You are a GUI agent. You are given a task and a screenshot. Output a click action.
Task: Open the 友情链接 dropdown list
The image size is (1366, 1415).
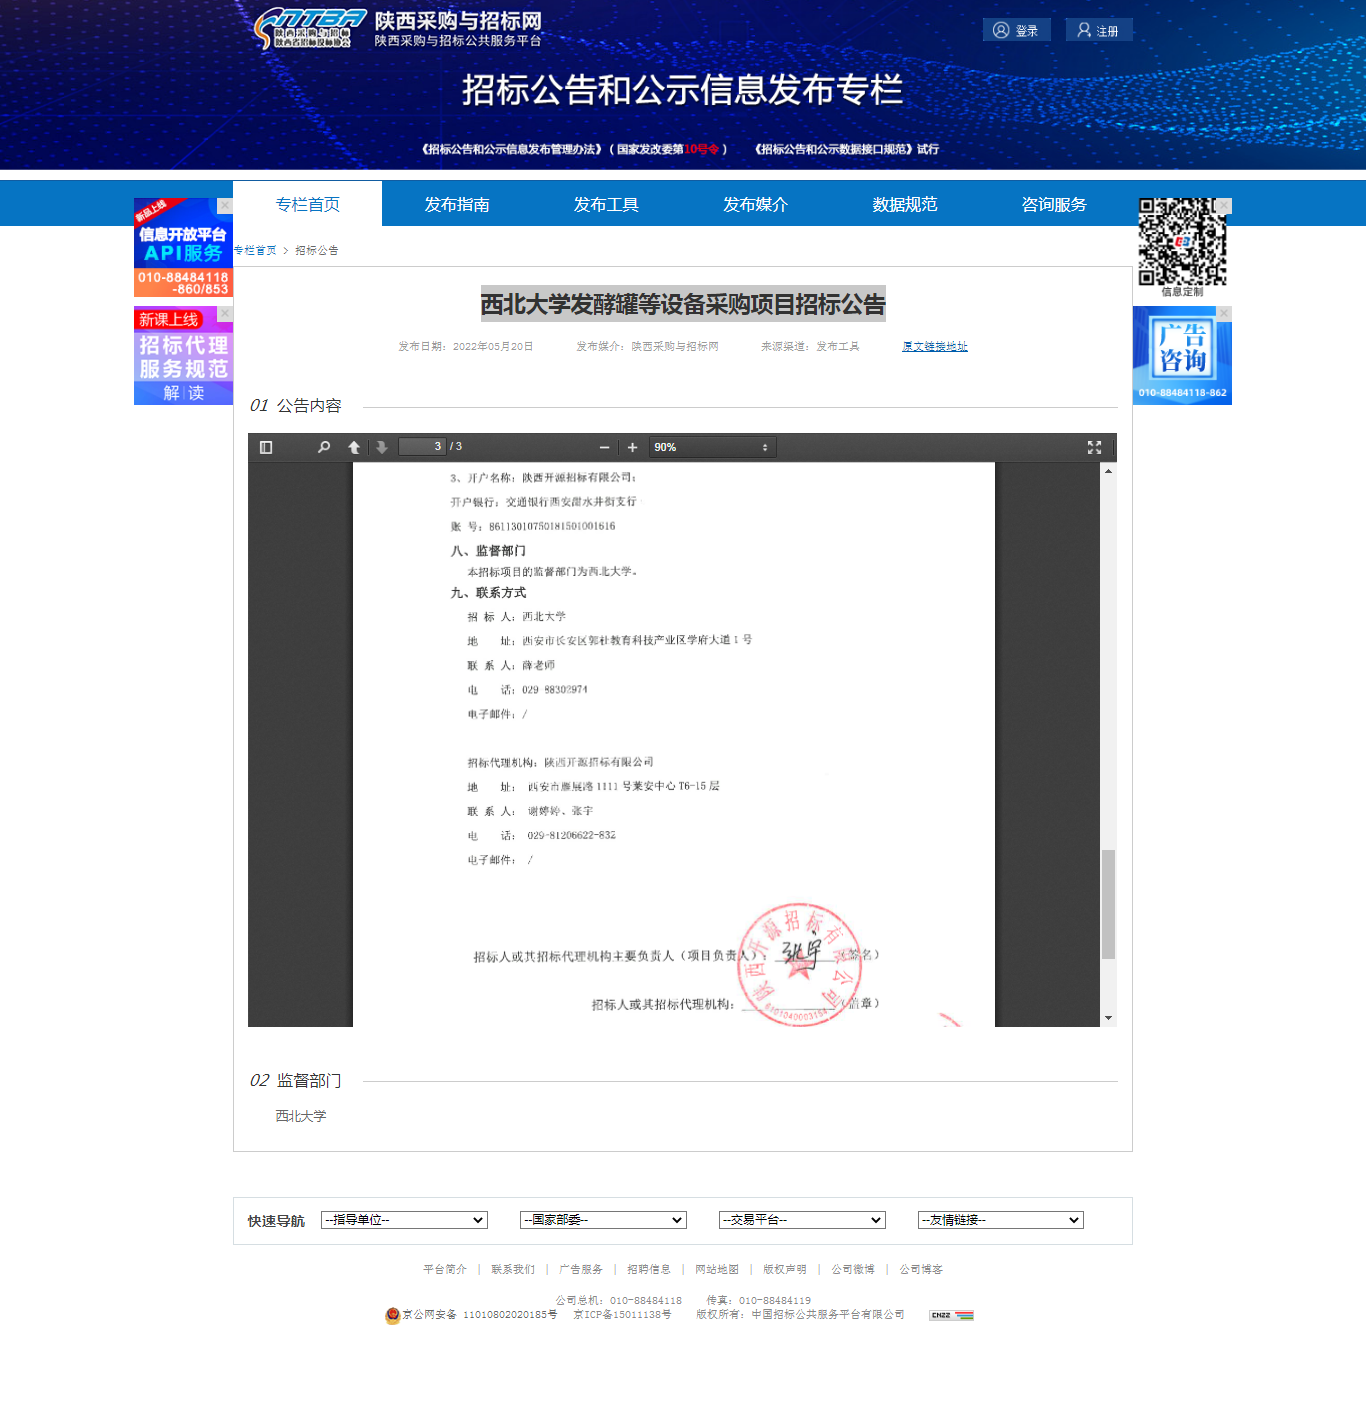[1000, 1220]
